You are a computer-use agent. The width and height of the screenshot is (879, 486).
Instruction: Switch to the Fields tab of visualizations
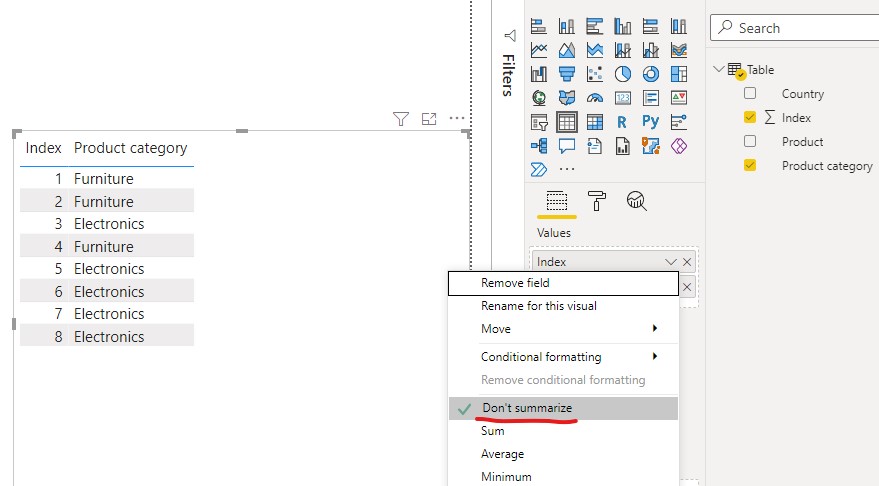click(x=557, y=201)
